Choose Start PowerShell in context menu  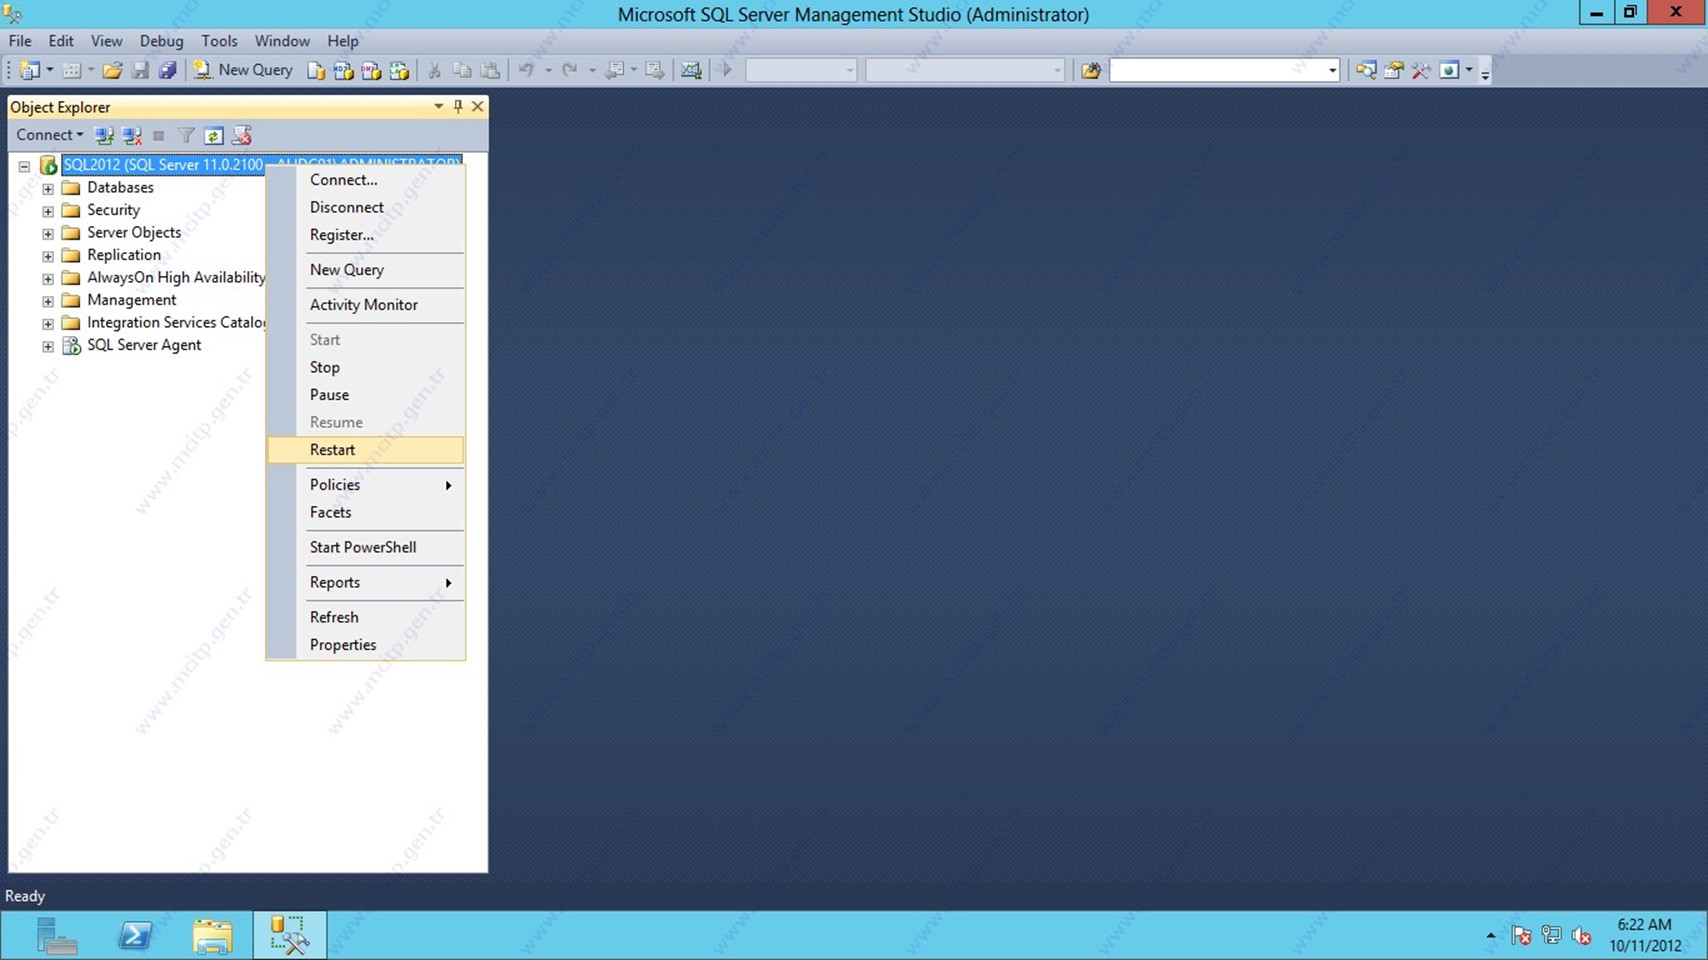(366, 547)
